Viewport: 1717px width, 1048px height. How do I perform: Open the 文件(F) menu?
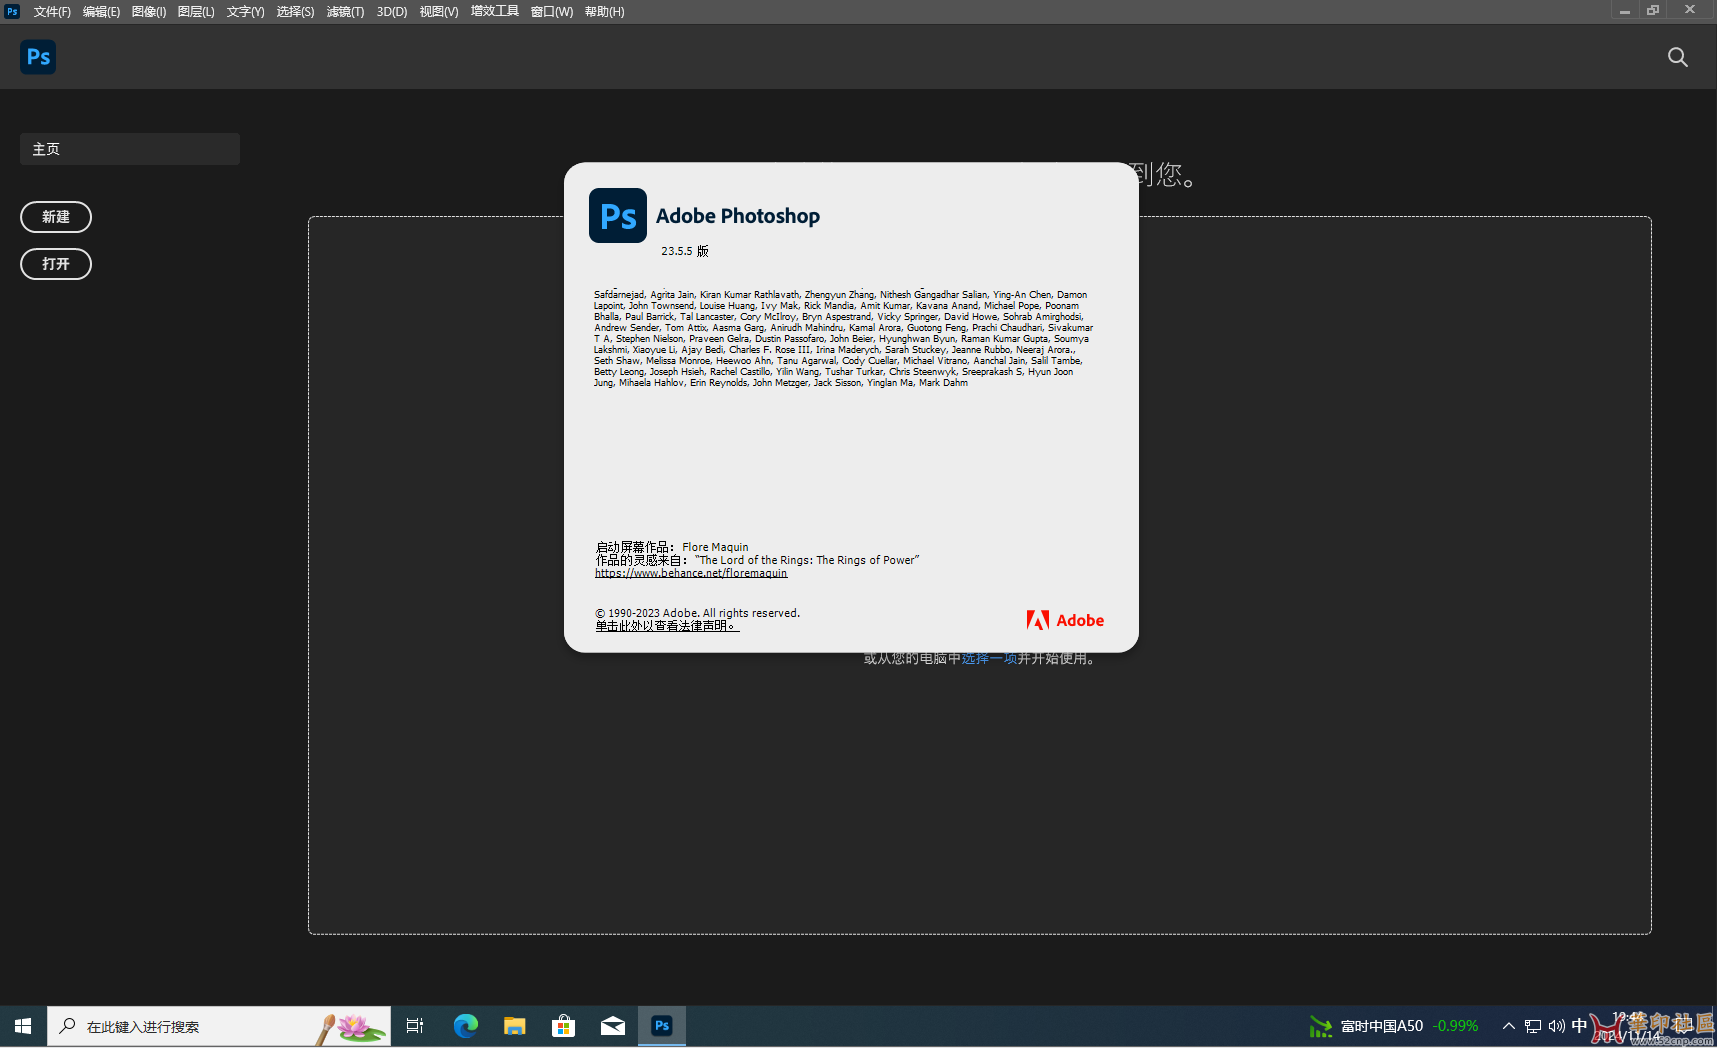(52, 12)
